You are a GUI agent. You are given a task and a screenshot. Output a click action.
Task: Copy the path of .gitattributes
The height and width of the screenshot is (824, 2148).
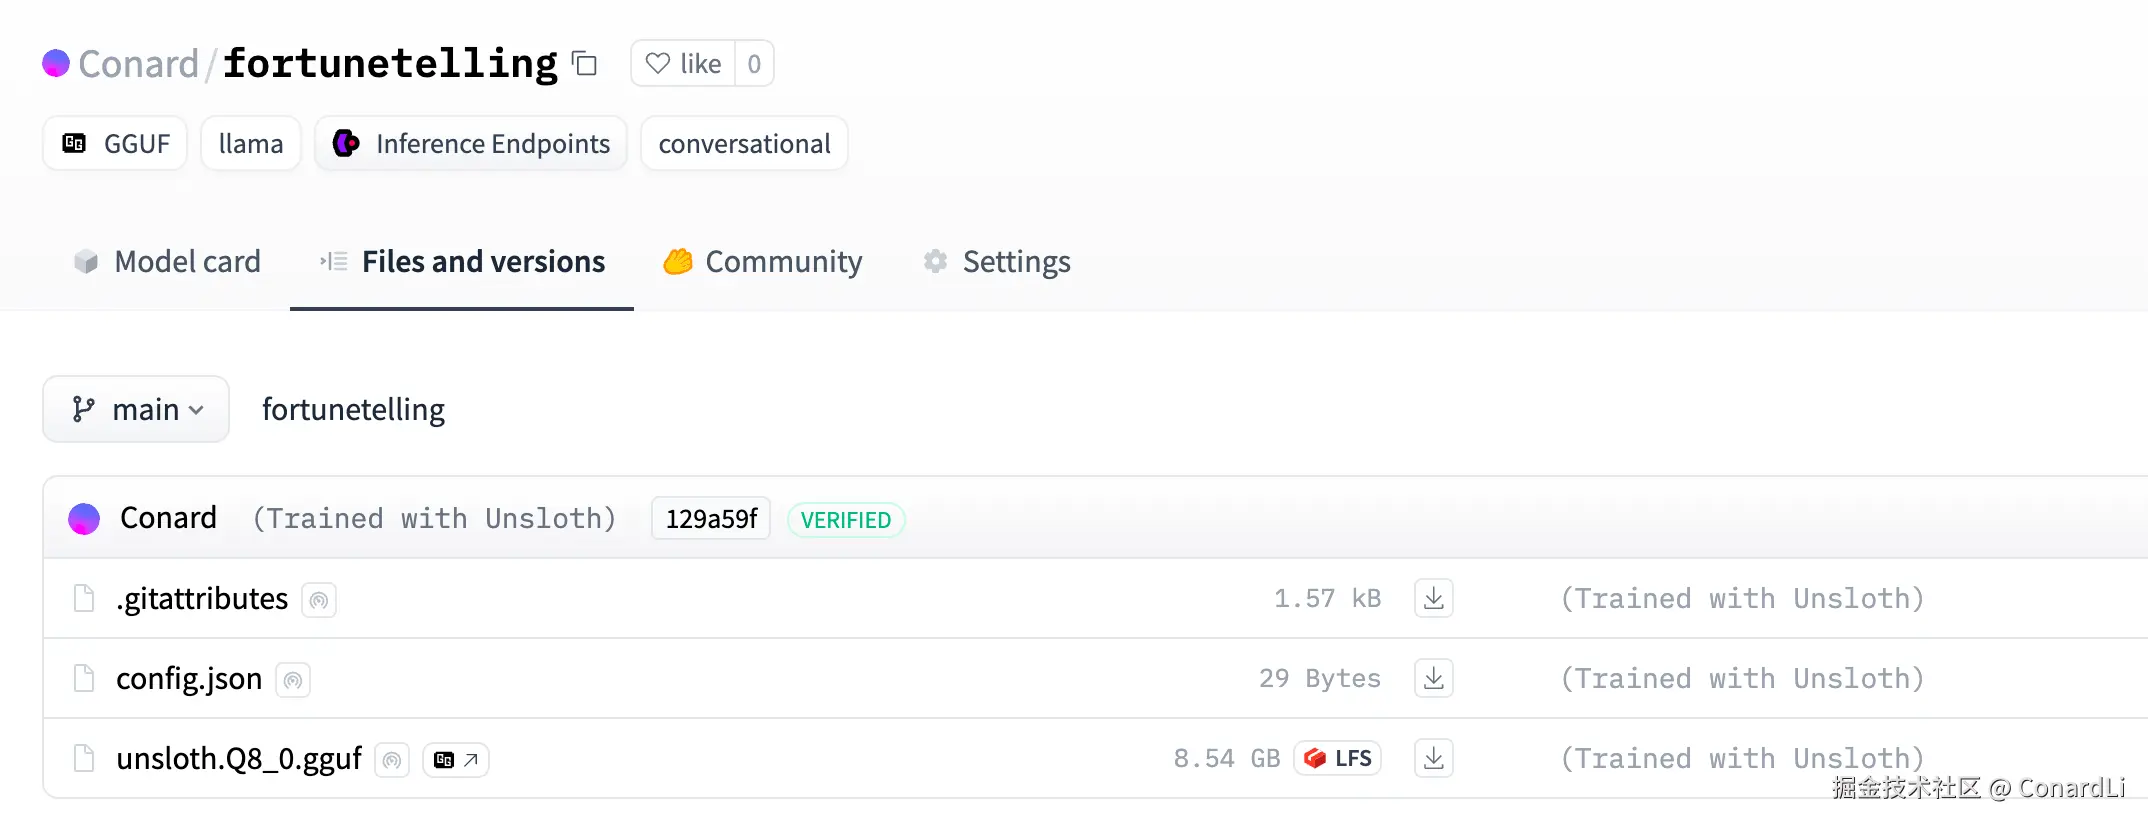(319, 600)
